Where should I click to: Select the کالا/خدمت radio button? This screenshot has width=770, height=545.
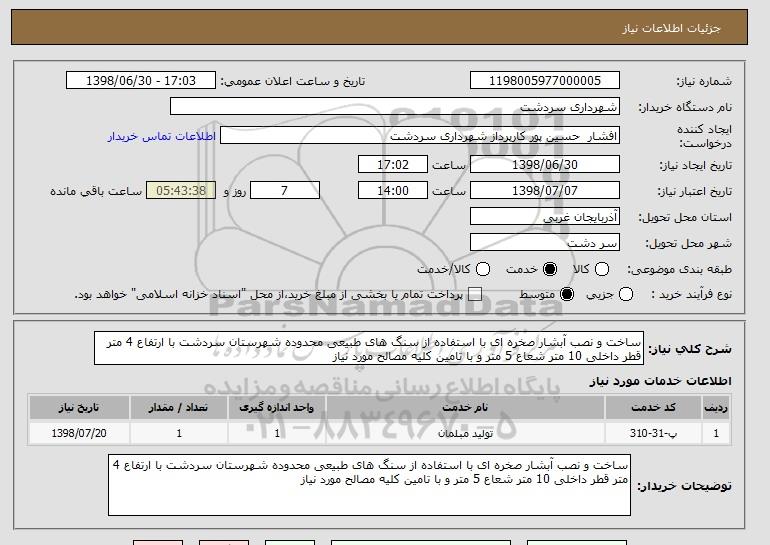[x=483, y=269]
